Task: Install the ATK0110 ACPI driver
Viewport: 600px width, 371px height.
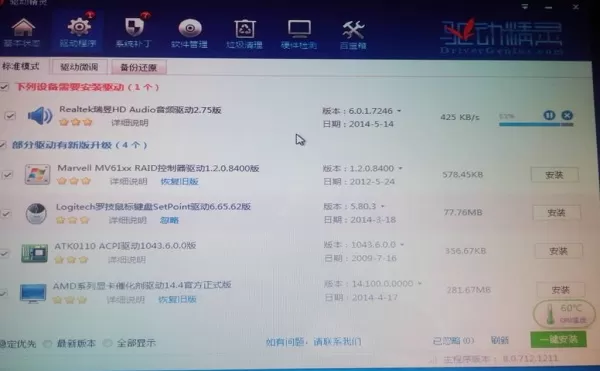Action: click(559, 251)
